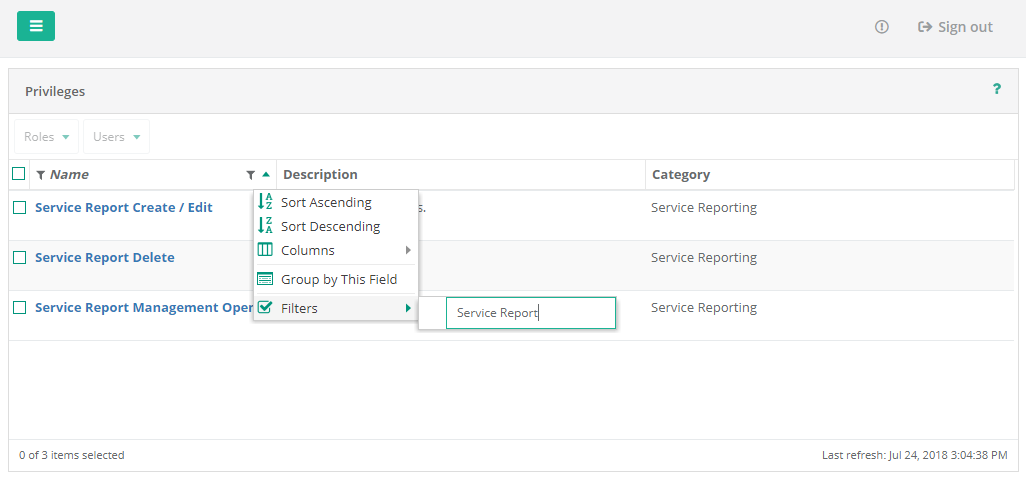This screenshot has height=479, width=1026.
Task: Select the Filters menu entry
Action: click(x=336, y=308)
